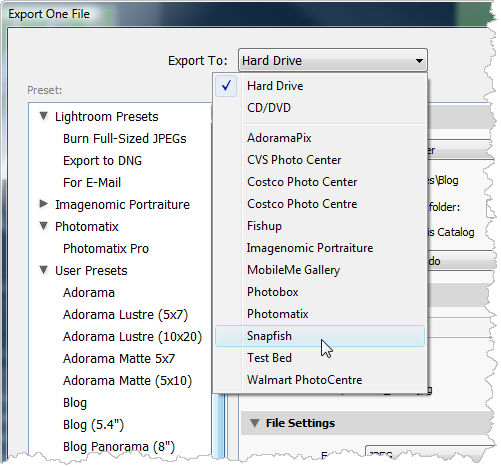Choose the Export to DNG preset
Viewport: 501px width, 467px height.
[102, 161]
